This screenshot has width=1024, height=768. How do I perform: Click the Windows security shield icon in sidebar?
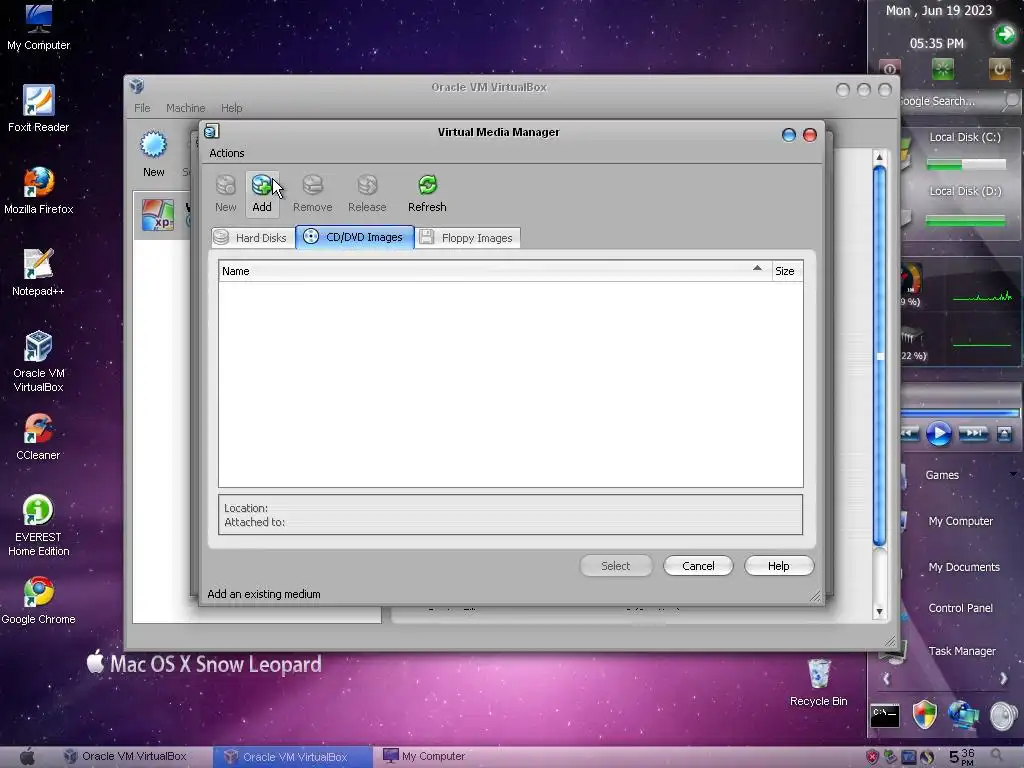925,714
